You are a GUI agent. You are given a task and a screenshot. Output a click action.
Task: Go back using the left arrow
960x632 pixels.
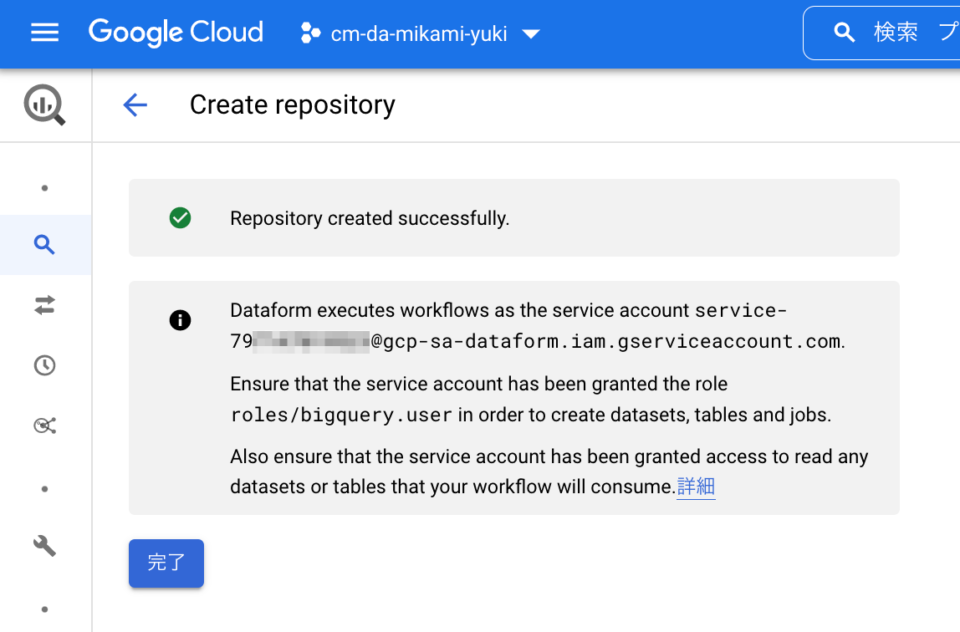[x=135, y=105]
